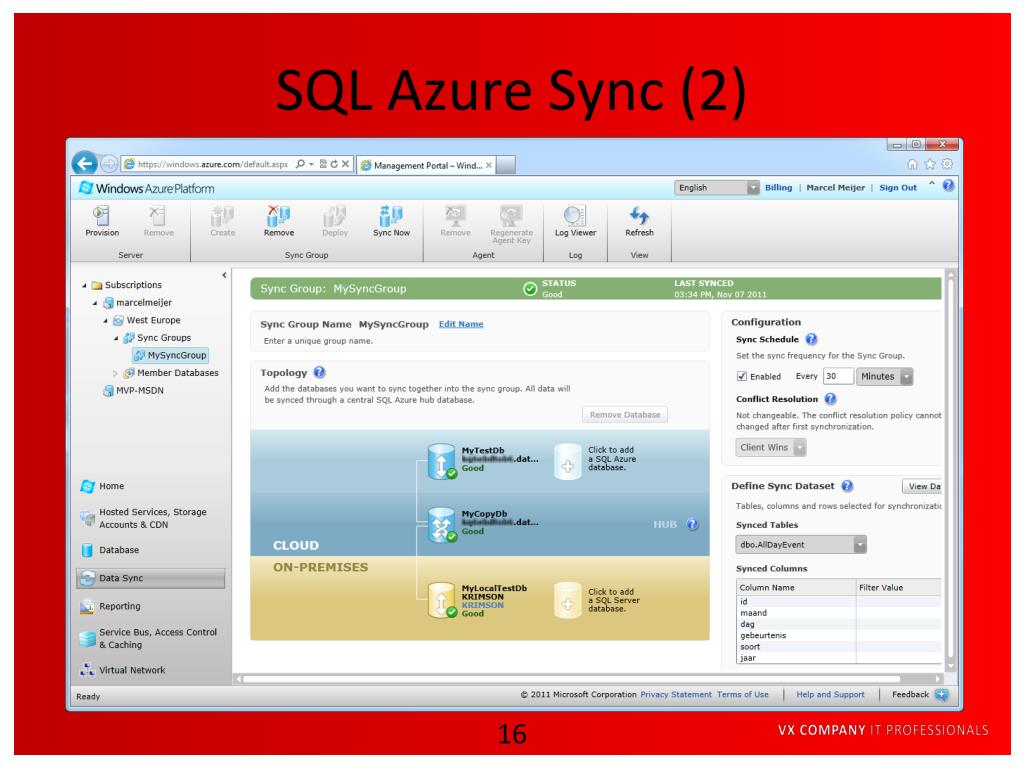Open the Client Wins dropdown

tap(771, 447)
